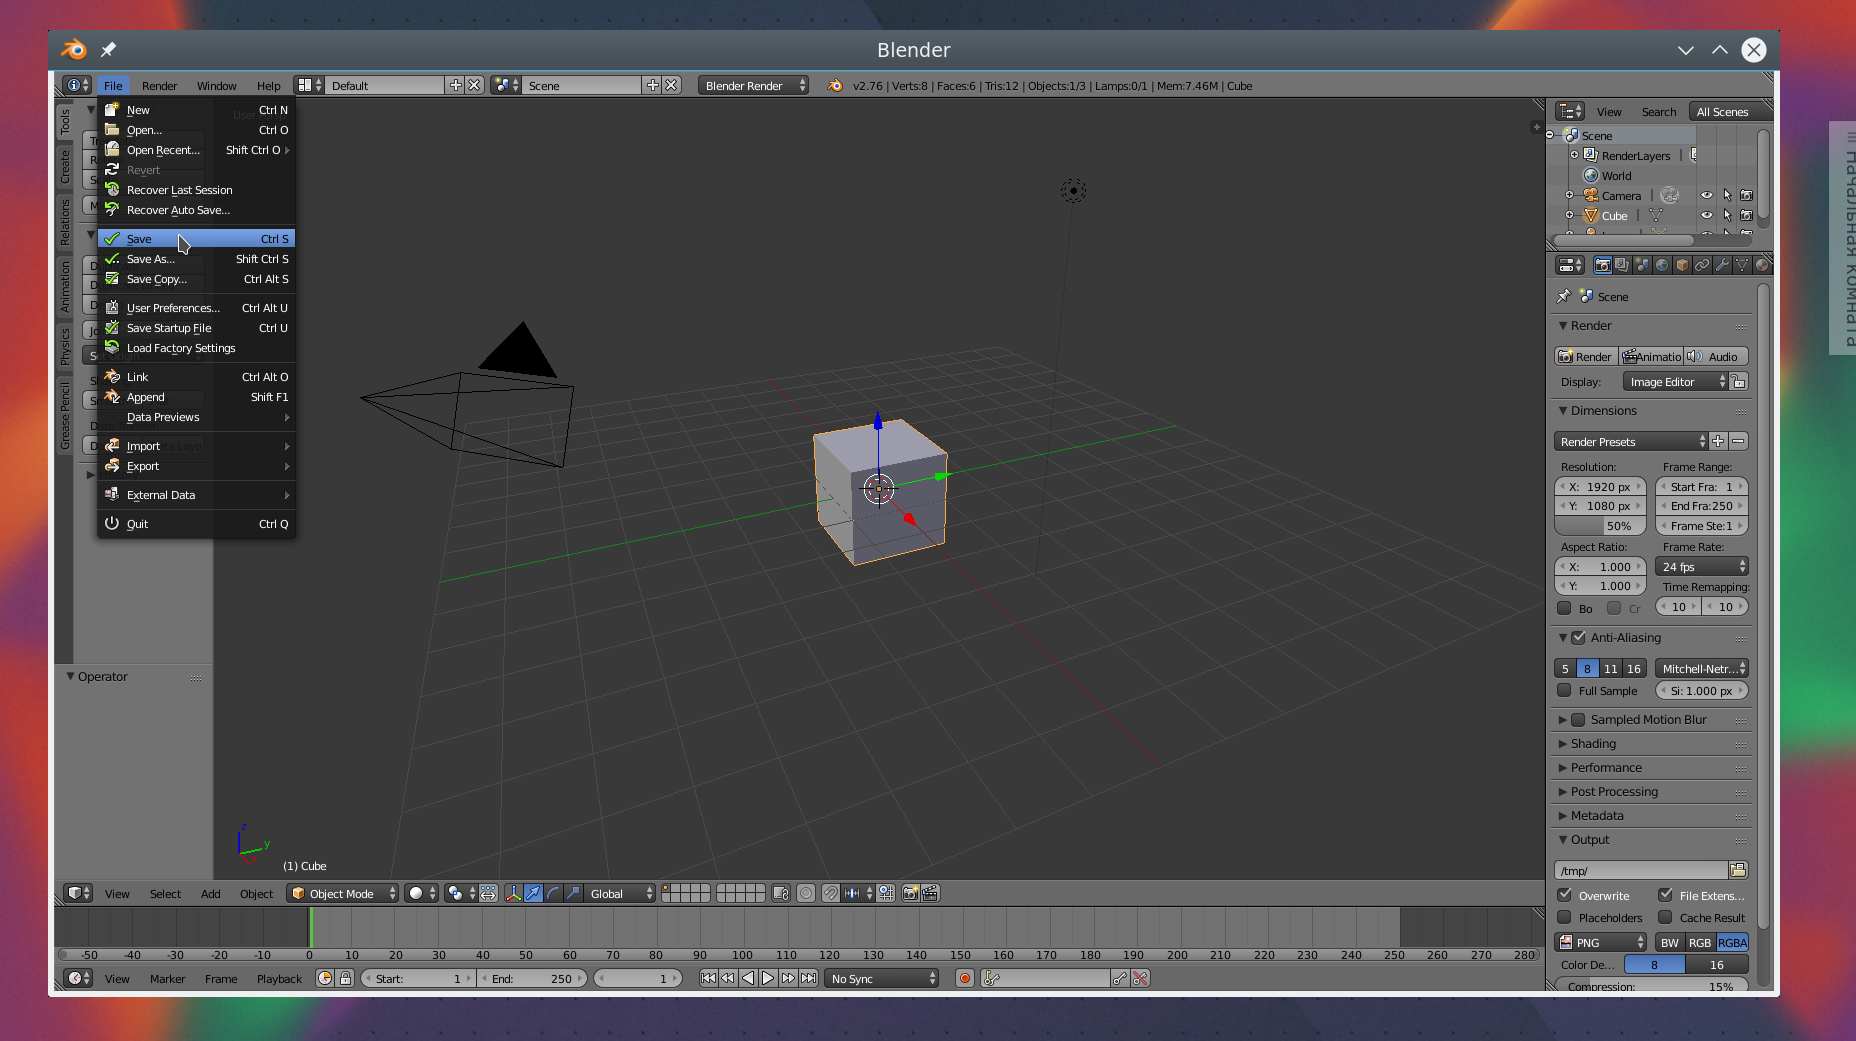Viewport: 1856px width, 1041px height.
Task: Click the Render image button
Action: [x=1586, y=357]
